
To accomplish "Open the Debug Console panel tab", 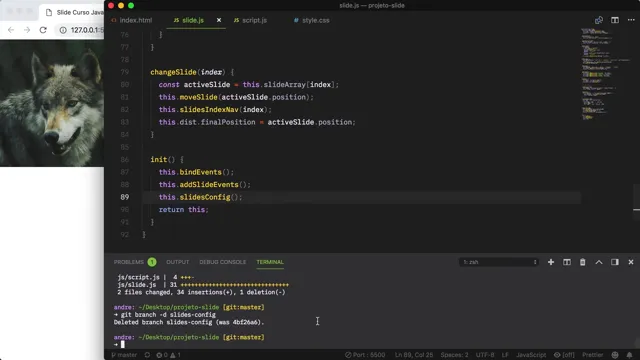I will (222, 262).
